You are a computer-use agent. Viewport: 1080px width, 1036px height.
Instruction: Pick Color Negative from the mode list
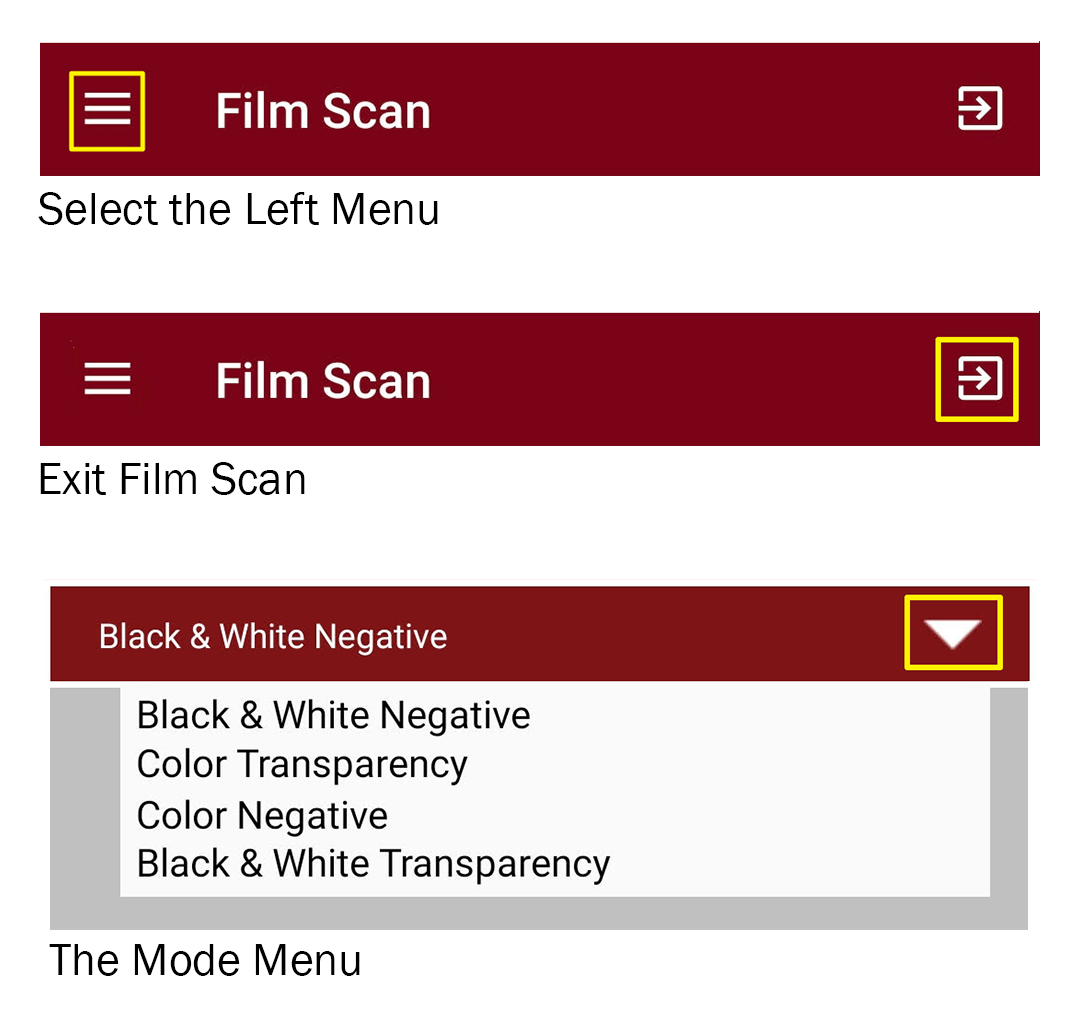pos(262,815)
